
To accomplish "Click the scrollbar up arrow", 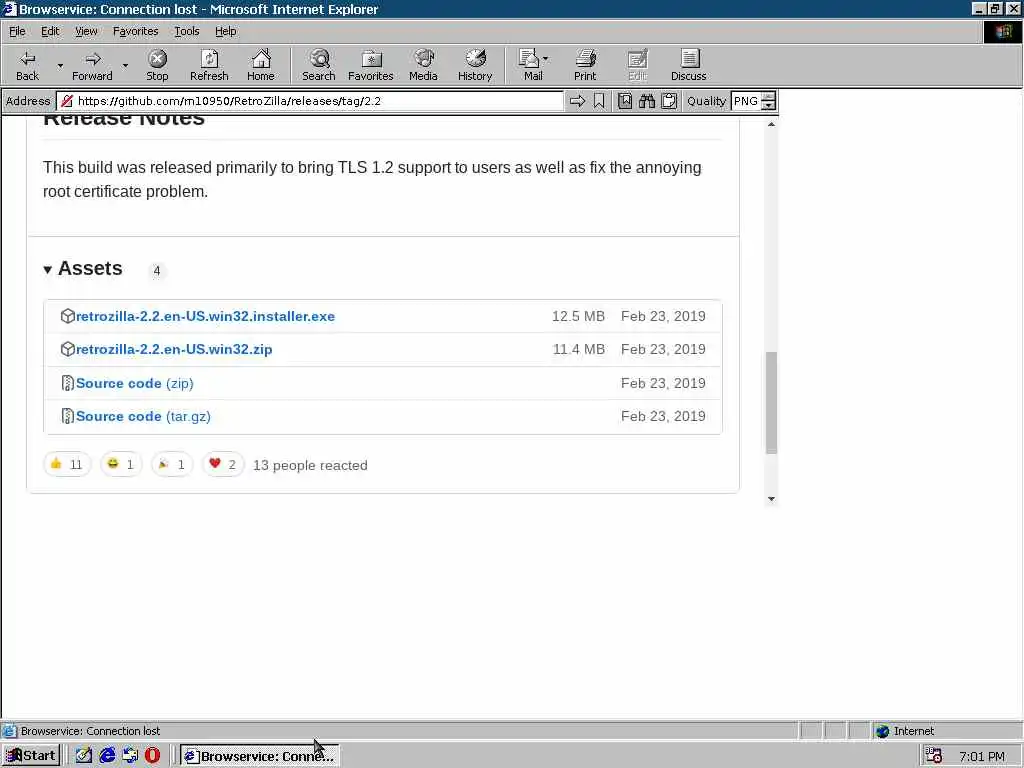I will tap(771, 124).
